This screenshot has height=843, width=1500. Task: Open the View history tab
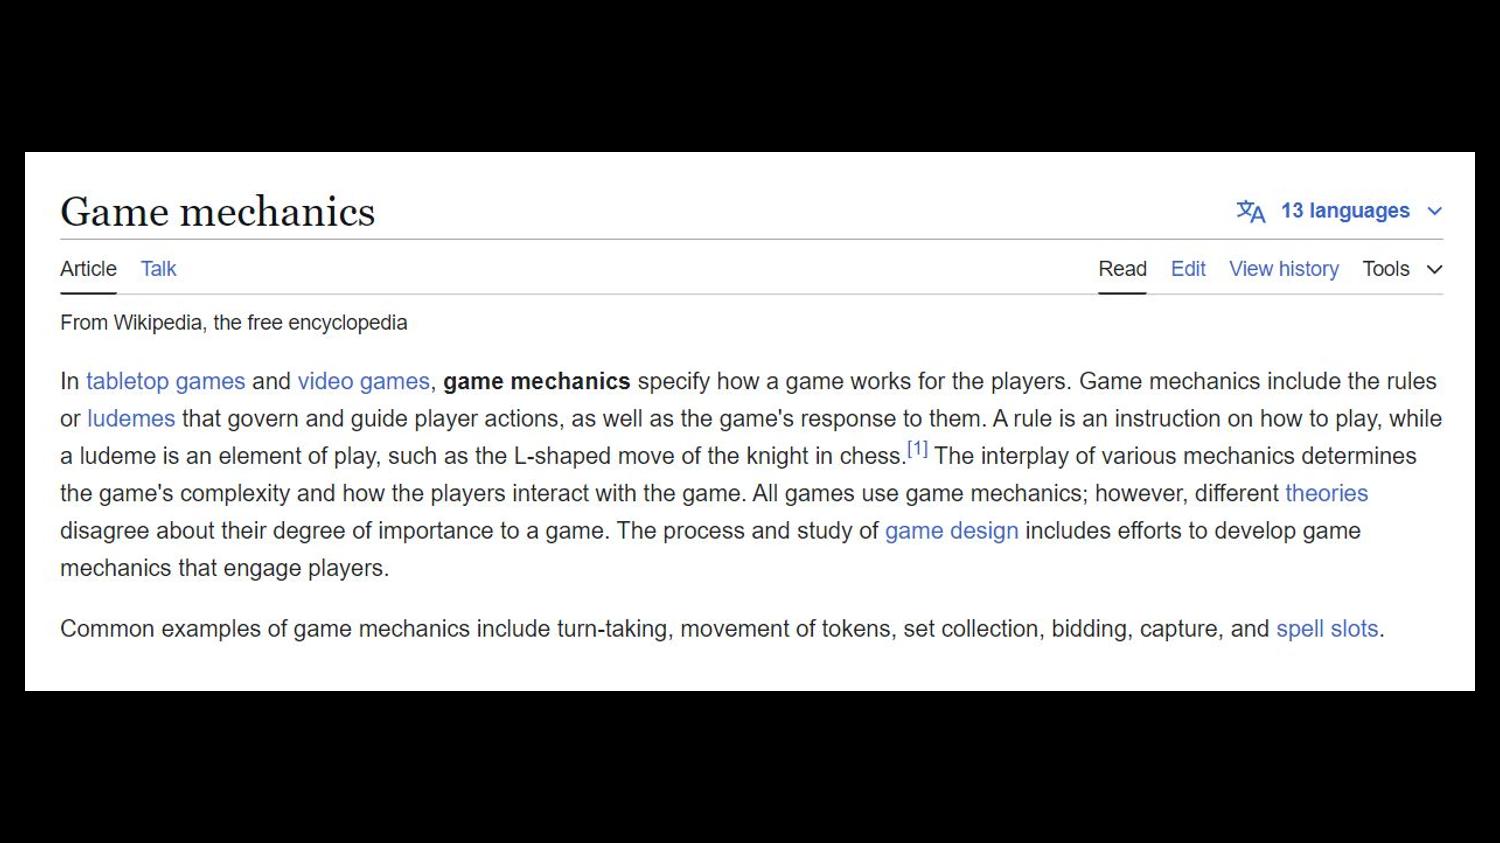1283,269
